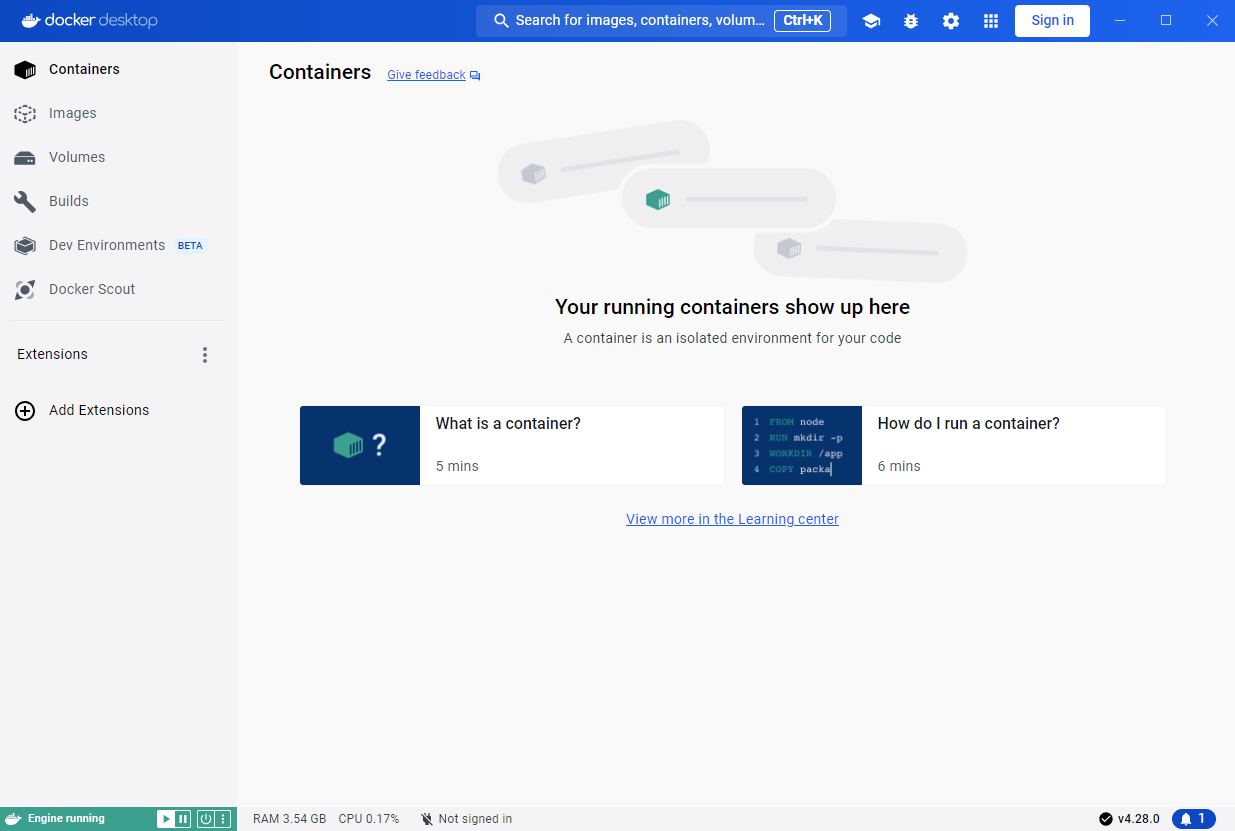Click the v4.28.0 version number
Viewport: 1235px width, 831px height.
tap(1139, 819)
